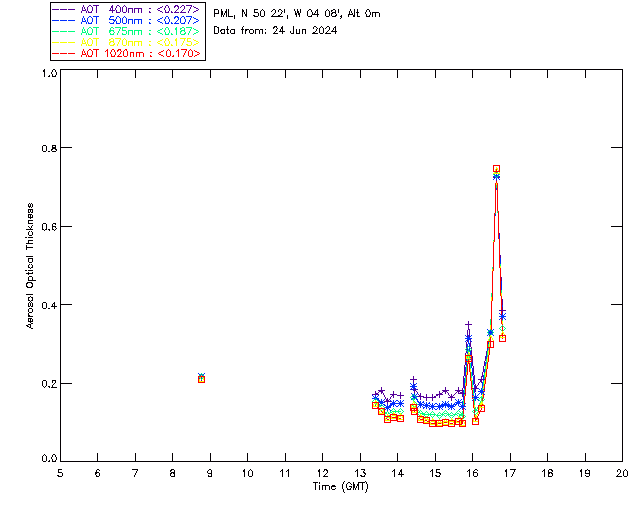Viewport: 640px width, 512px height.
Task: Click the AOT 675nm legend entry
Action: pyautogui.click(x=127, y=31)
